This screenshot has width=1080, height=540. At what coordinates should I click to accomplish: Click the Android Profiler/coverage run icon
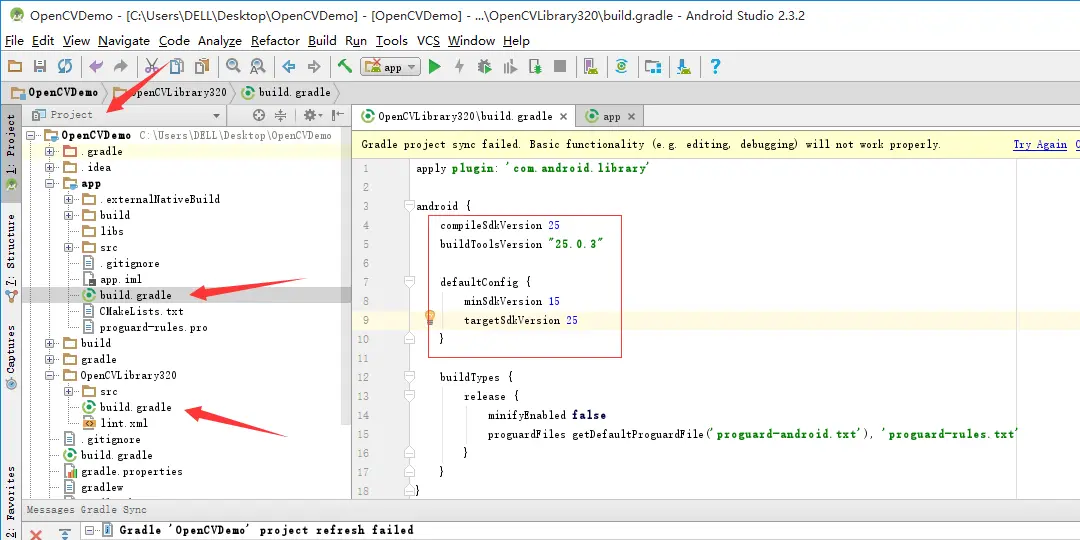click(x=510, y=66)
